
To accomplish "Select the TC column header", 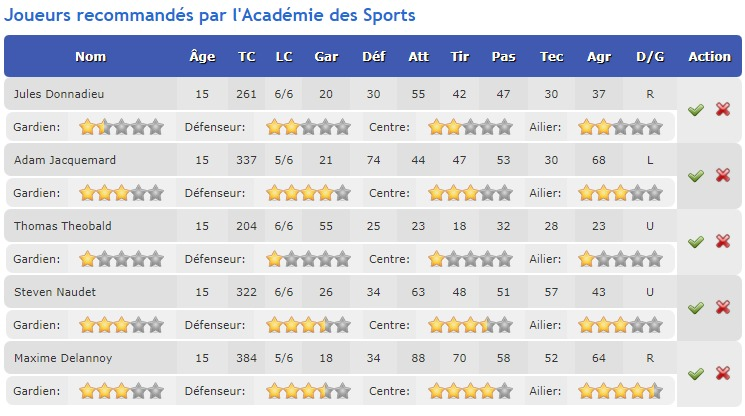I will (247, 57).
